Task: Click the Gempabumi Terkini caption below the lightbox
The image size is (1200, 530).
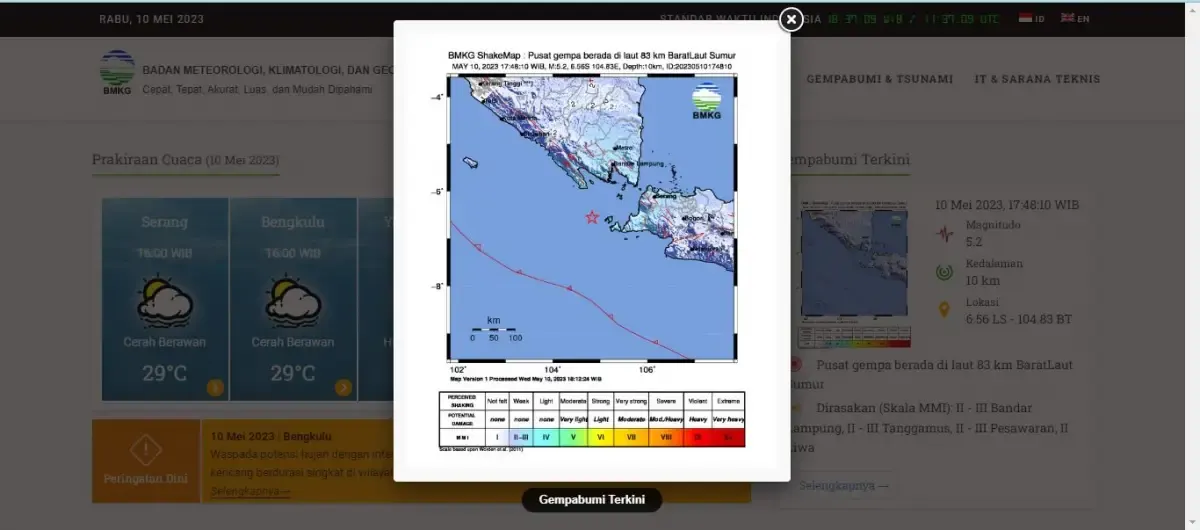Action: coord(592,500)
